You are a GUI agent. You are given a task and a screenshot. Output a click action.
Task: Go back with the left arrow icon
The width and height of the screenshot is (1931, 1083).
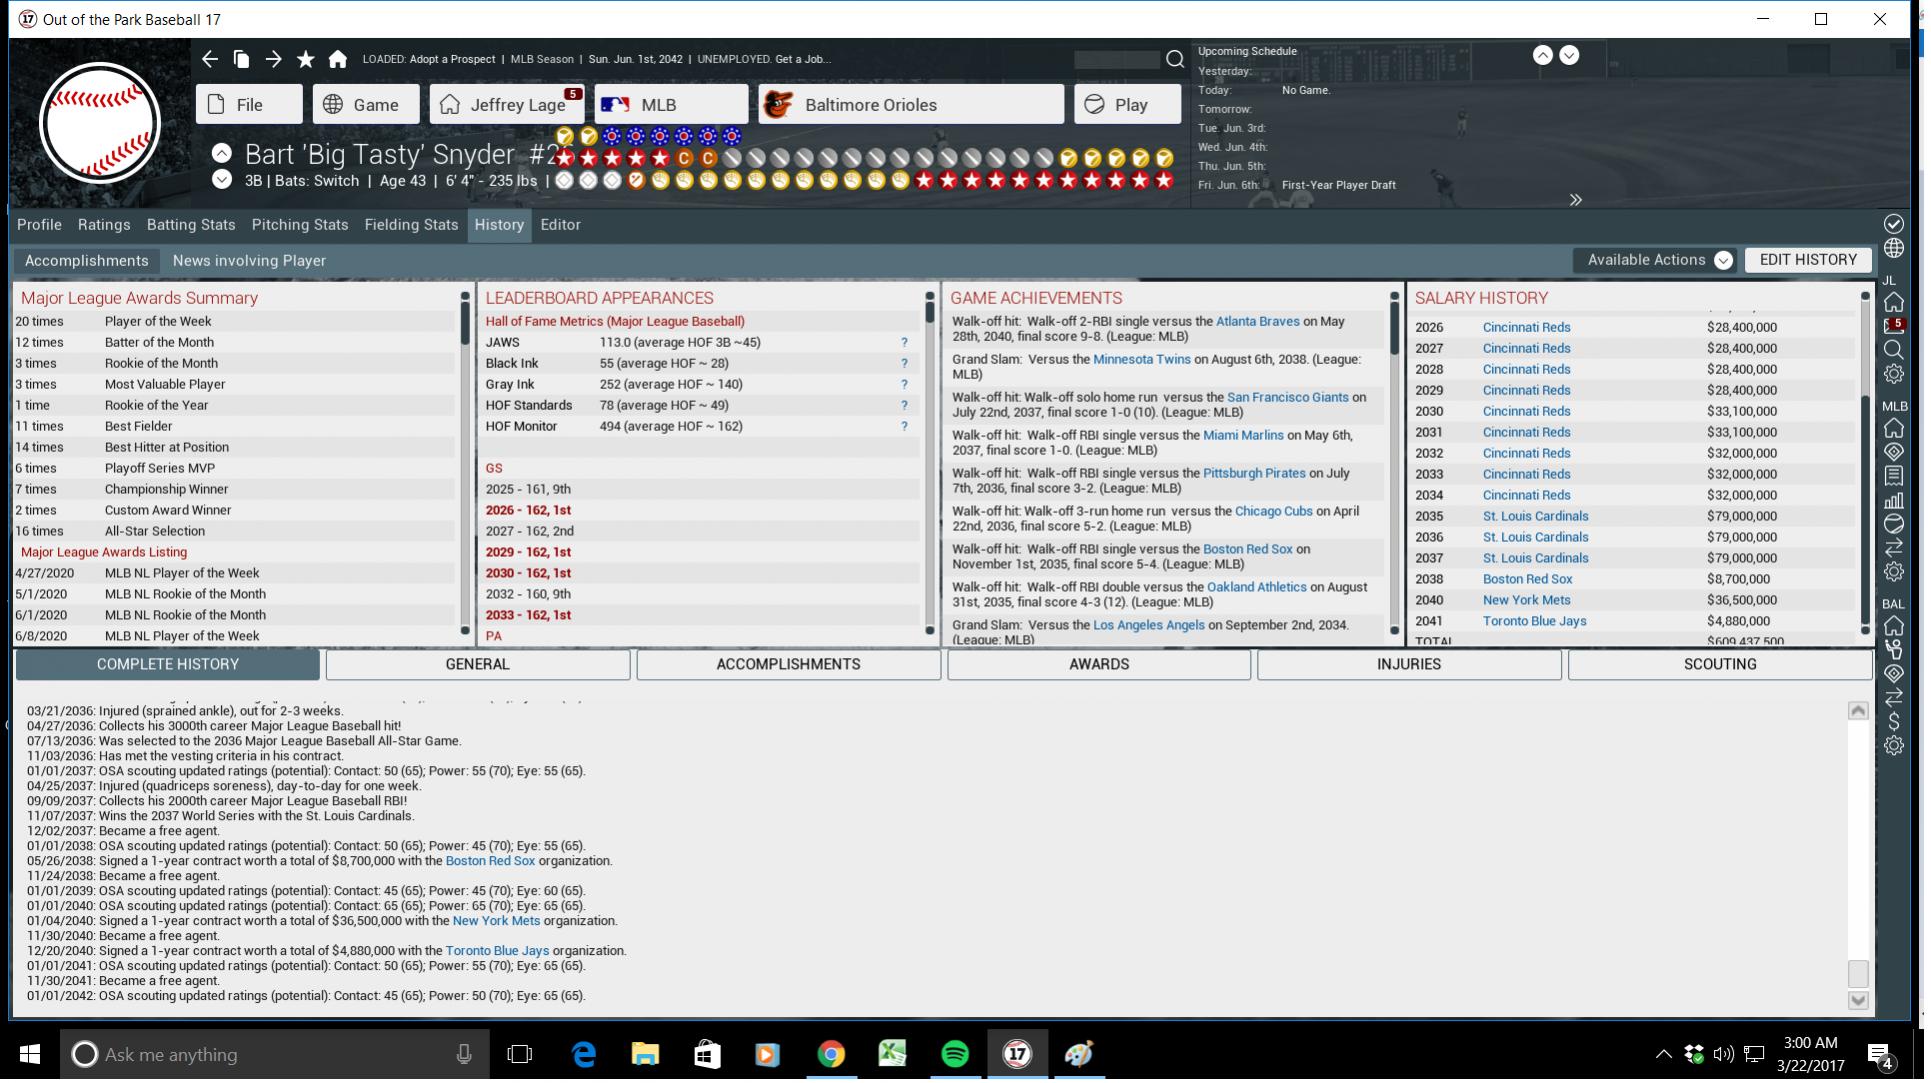coord(209,59)
